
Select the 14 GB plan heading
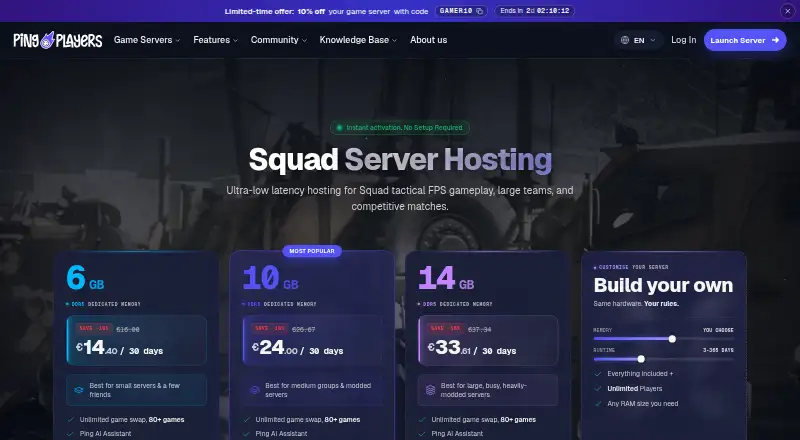pyautogui.click(x=446, y=278)
